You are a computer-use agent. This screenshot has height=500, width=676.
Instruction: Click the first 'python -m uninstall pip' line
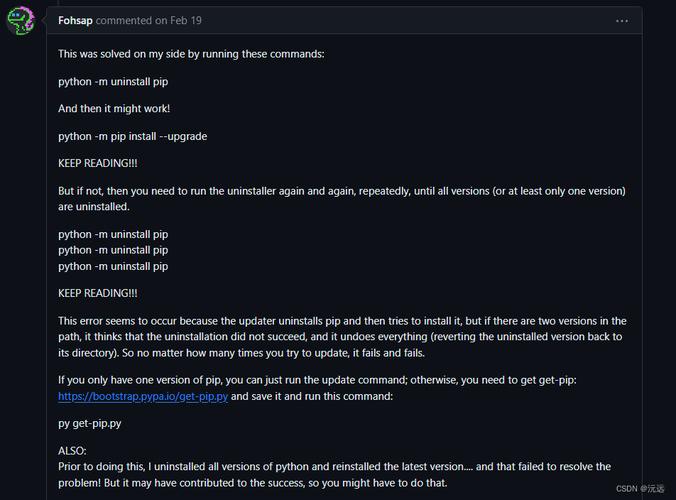click(x=113, y=81)
